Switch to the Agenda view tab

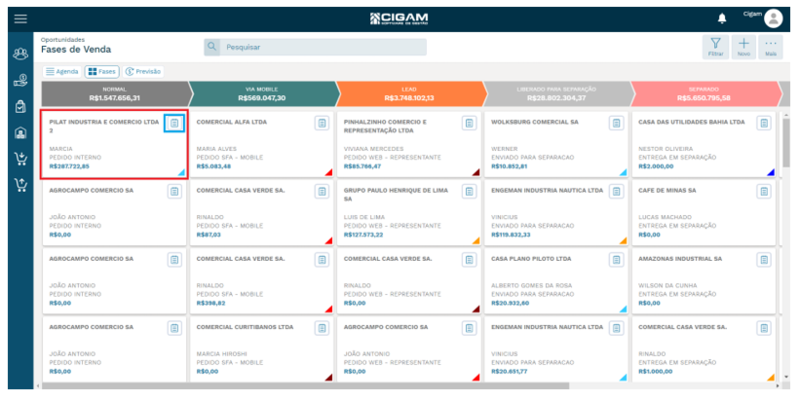pos(62,71)
